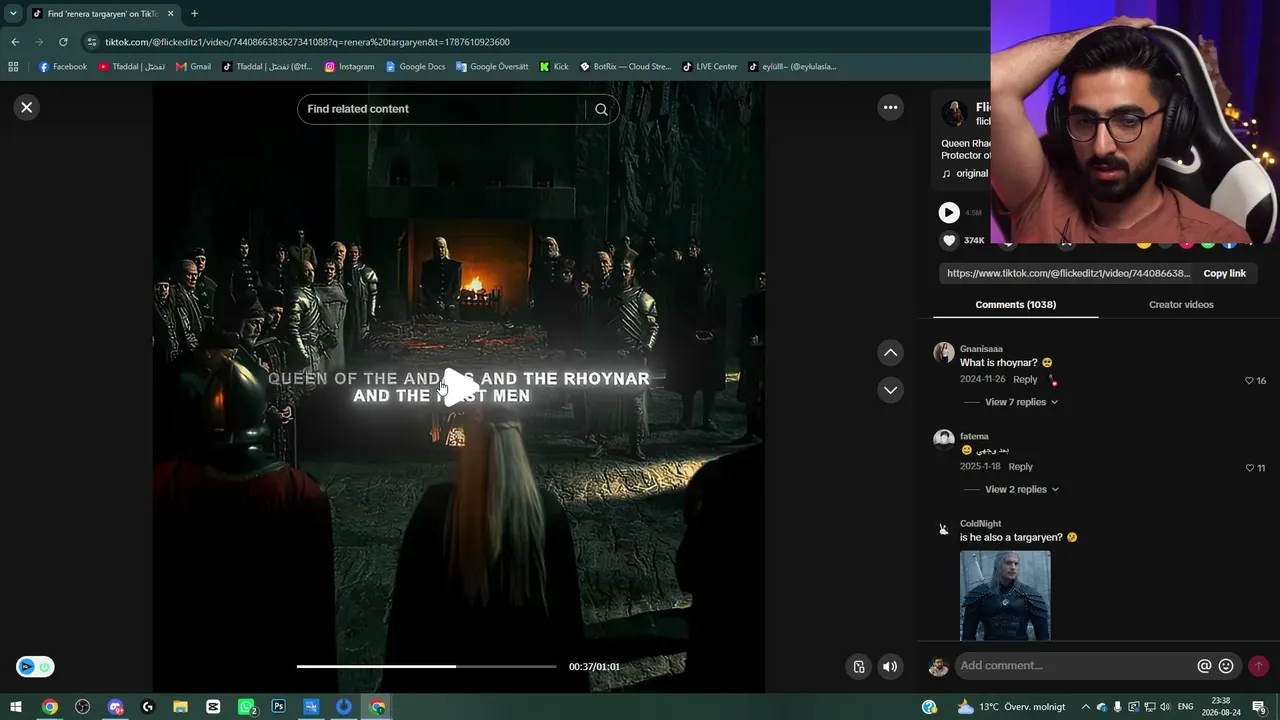Open the BotRix bookmark
Image resolution: width=1280 pixels, height=720 pixels.
pos(625,67)
